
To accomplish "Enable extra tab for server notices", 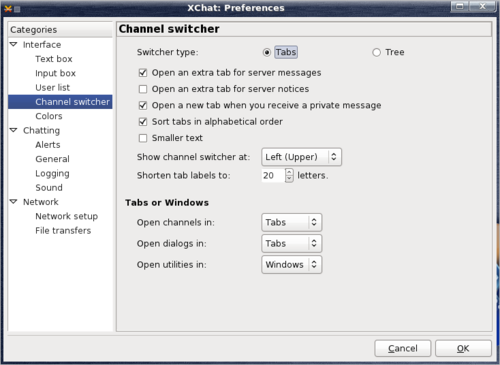I will click(143, 89).
